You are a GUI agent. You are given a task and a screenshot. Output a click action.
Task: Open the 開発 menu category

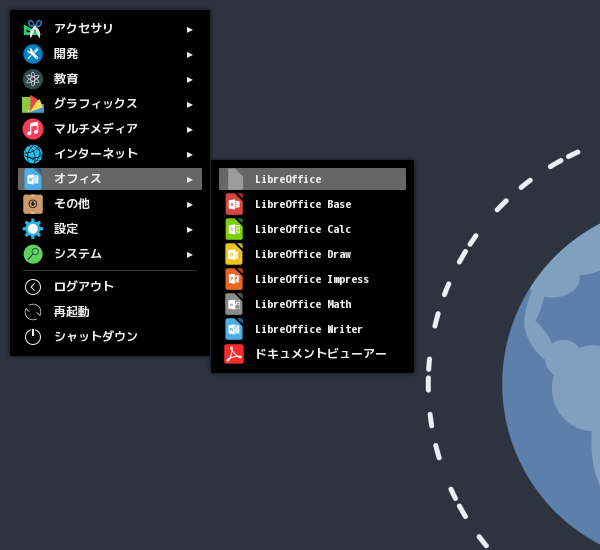coord(110,54)
